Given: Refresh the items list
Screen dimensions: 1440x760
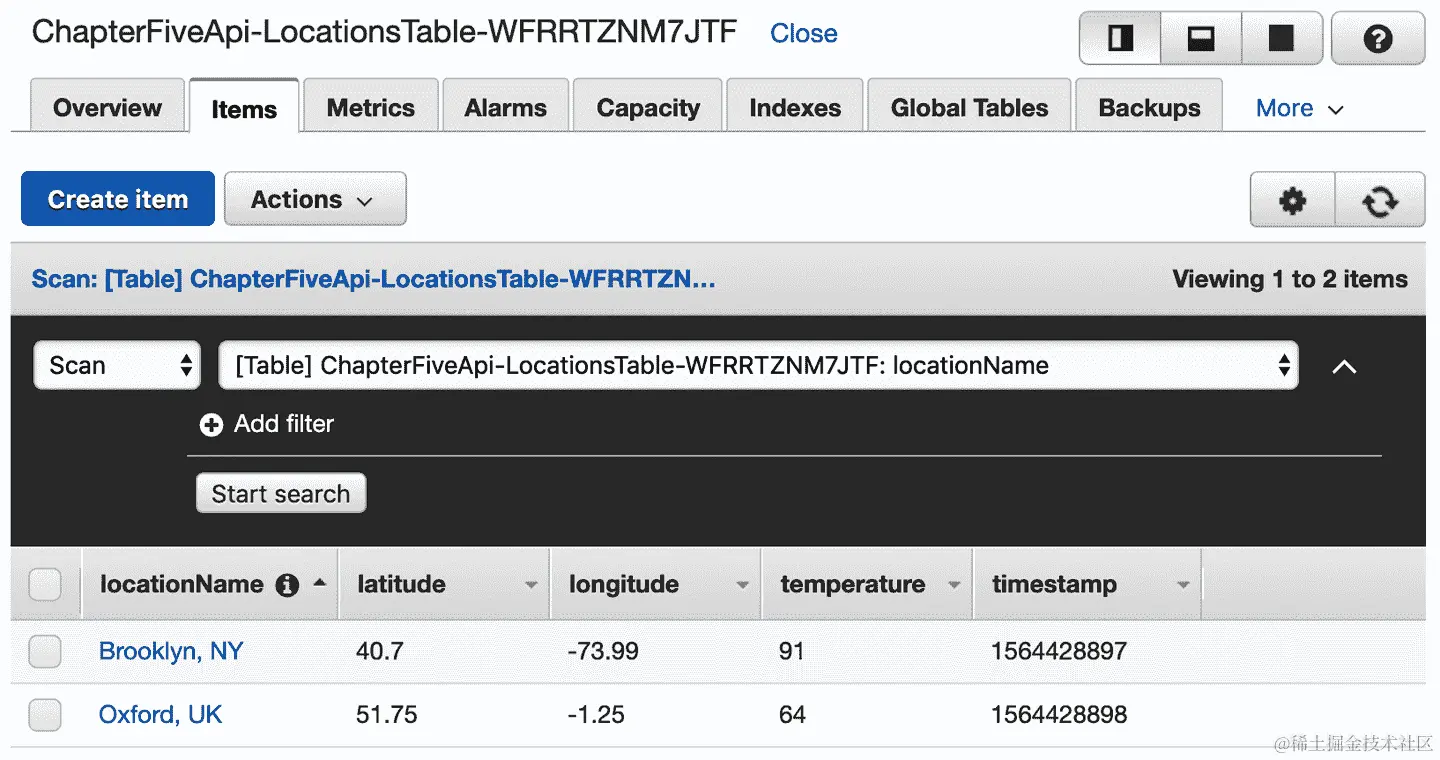Looking at the screenshot, I should [x=1380, y=200].
